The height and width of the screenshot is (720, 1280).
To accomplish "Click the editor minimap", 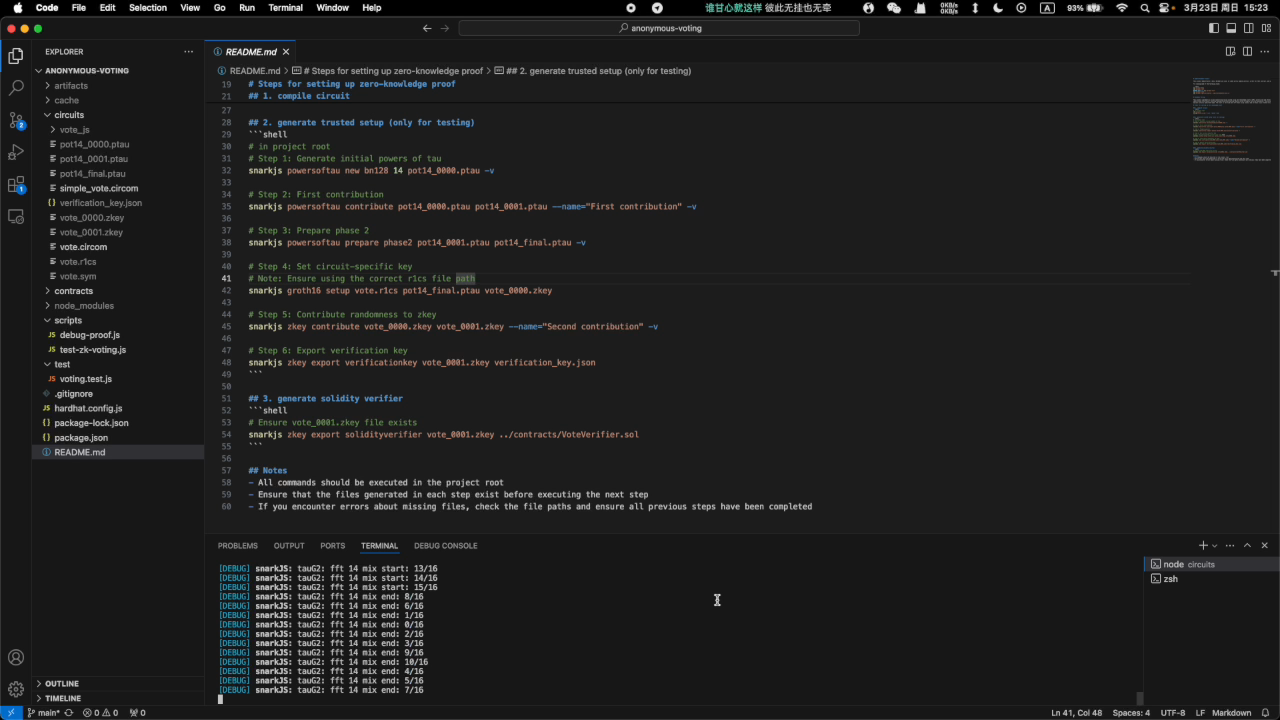I will pyautogui.click(x=1230, y=120).
